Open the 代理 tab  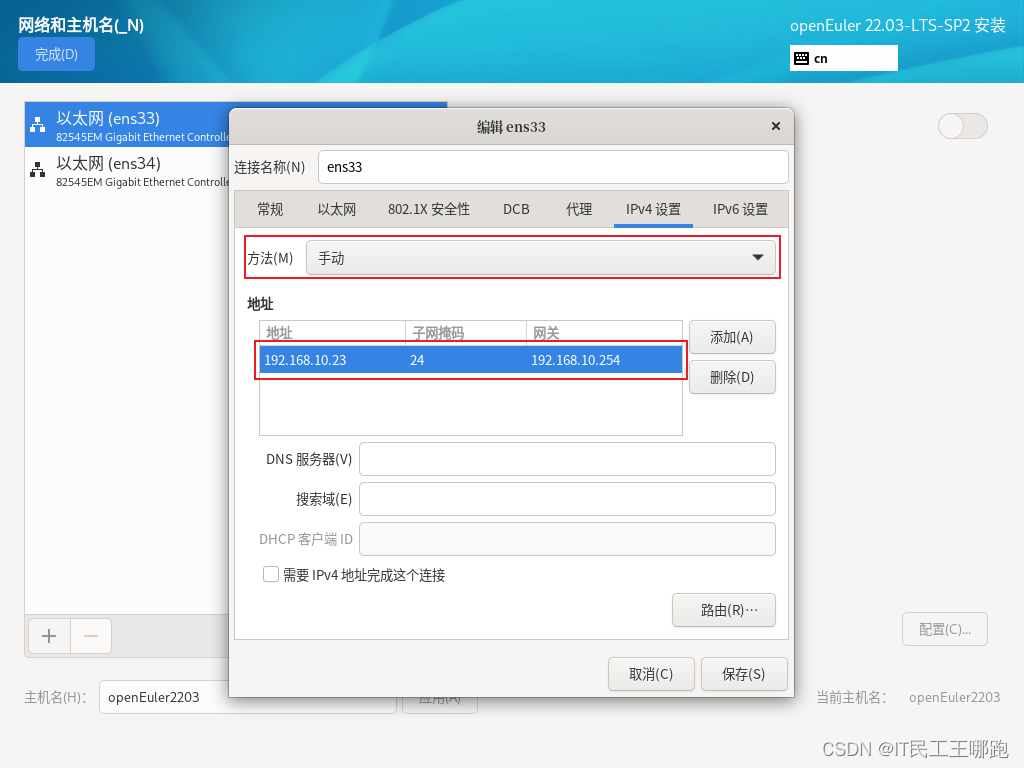tap(578, 209)
